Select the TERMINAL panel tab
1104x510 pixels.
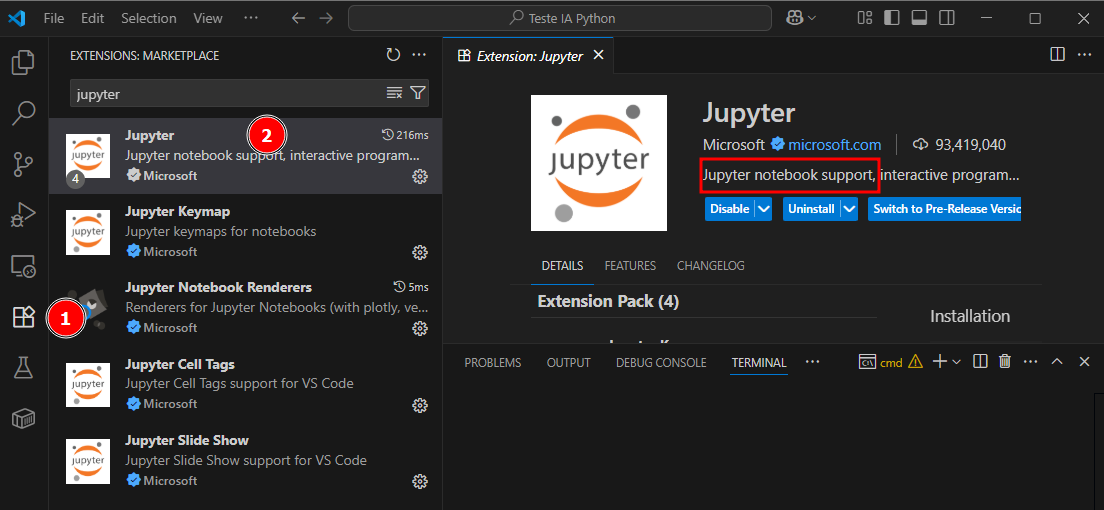[x=759, y=363]
